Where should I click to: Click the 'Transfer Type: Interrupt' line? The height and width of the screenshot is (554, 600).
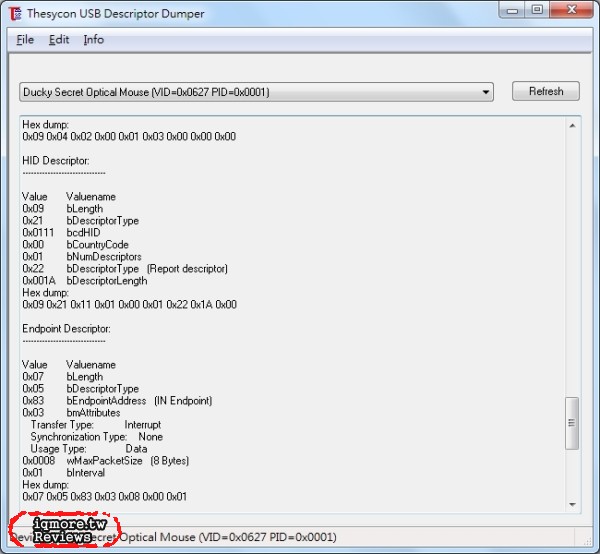[96, 425]
